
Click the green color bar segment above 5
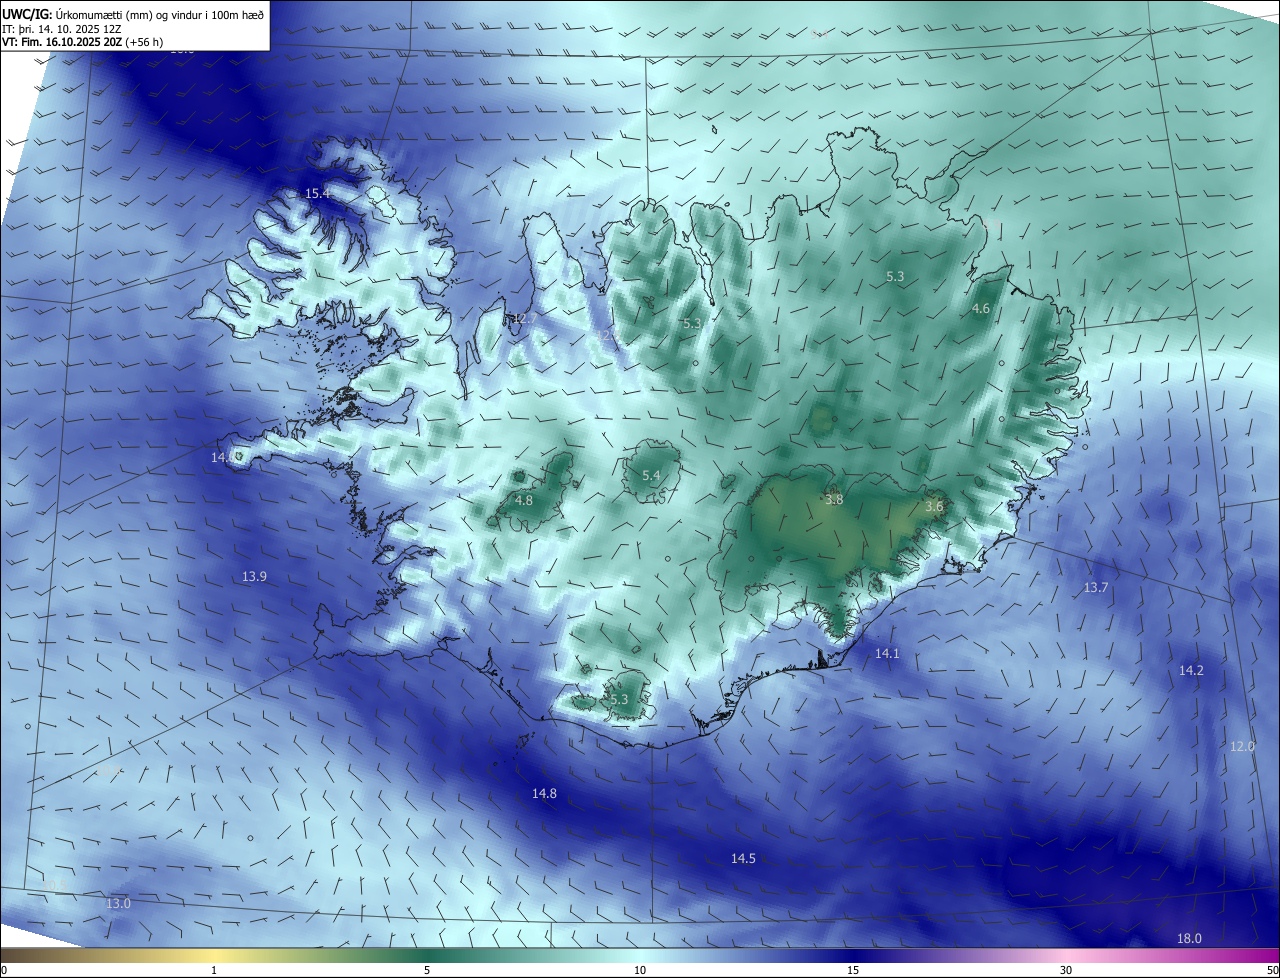pos(427,955)
